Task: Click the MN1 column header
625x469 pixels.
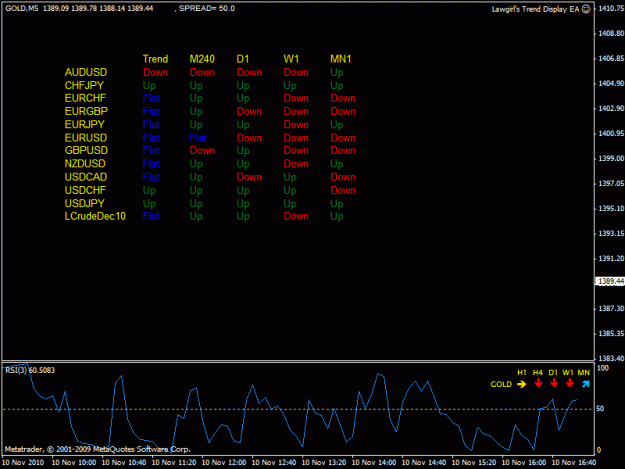Action: [x=340, y=59]
